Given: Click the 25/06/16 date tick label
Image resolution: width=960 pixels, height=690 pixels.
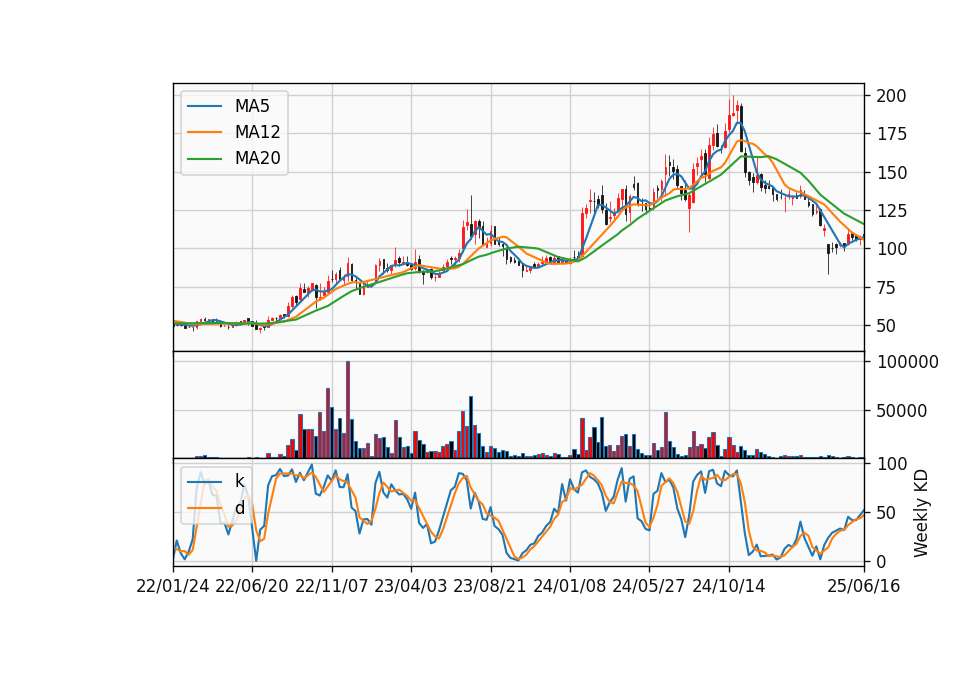Looking at the screenshot, I should click(x=864, y=587).
